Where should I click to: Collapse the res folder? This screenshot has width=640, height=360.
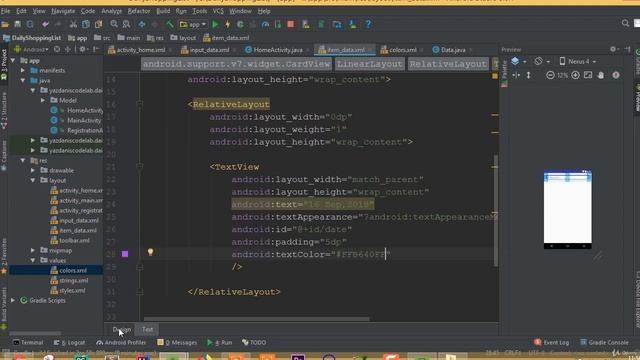point(23,160)
